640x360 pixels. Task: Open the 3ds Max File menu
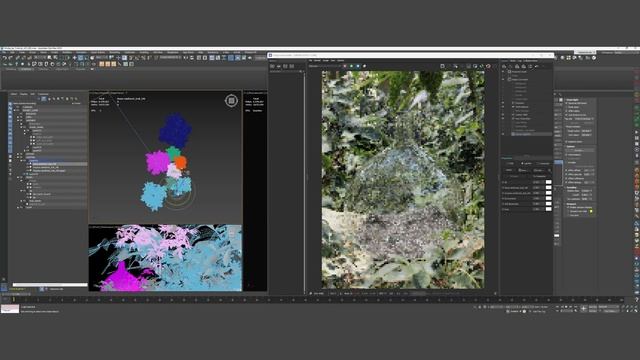4,52
